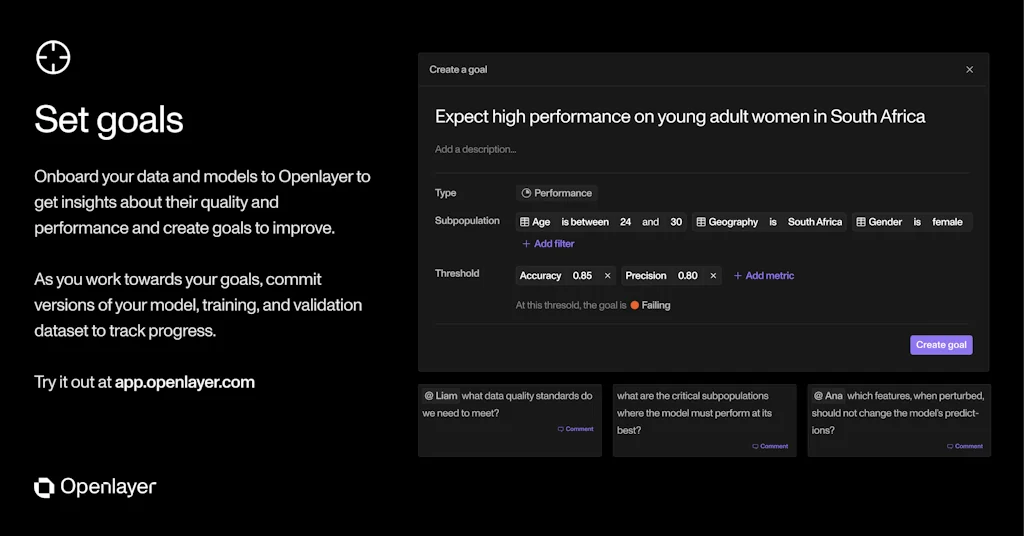Edit the Age upper bound 30

pyautogui.click(x=676, y=222)
